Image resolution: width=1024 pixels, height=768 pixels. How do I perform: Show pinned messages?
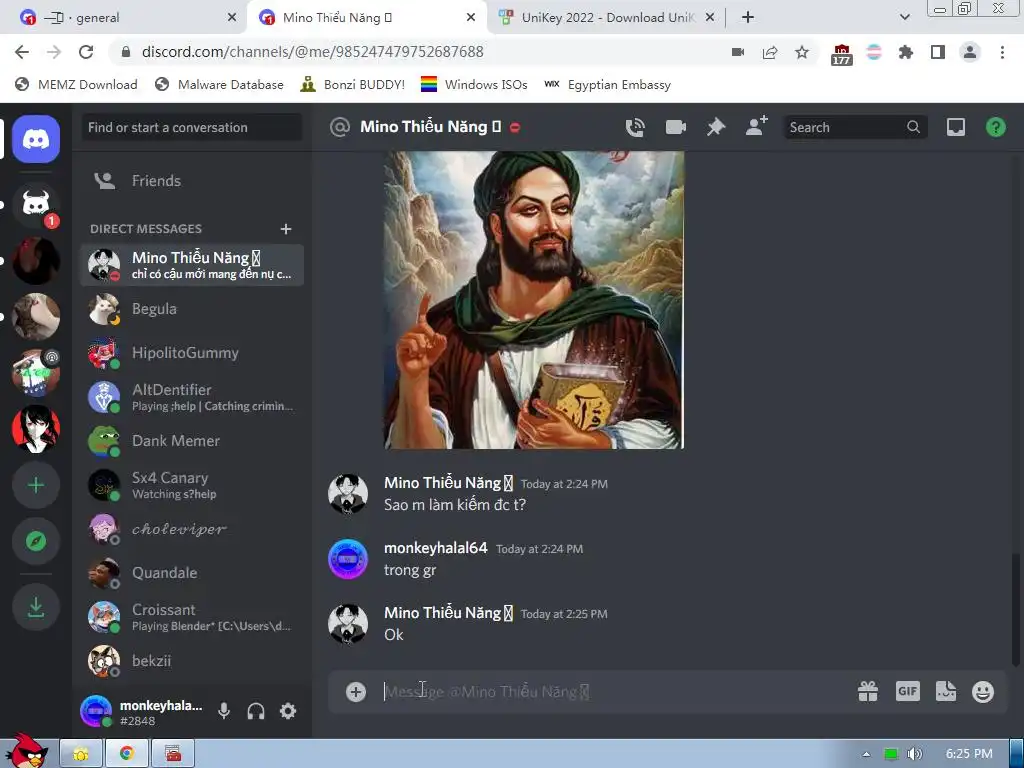[716, 127]
